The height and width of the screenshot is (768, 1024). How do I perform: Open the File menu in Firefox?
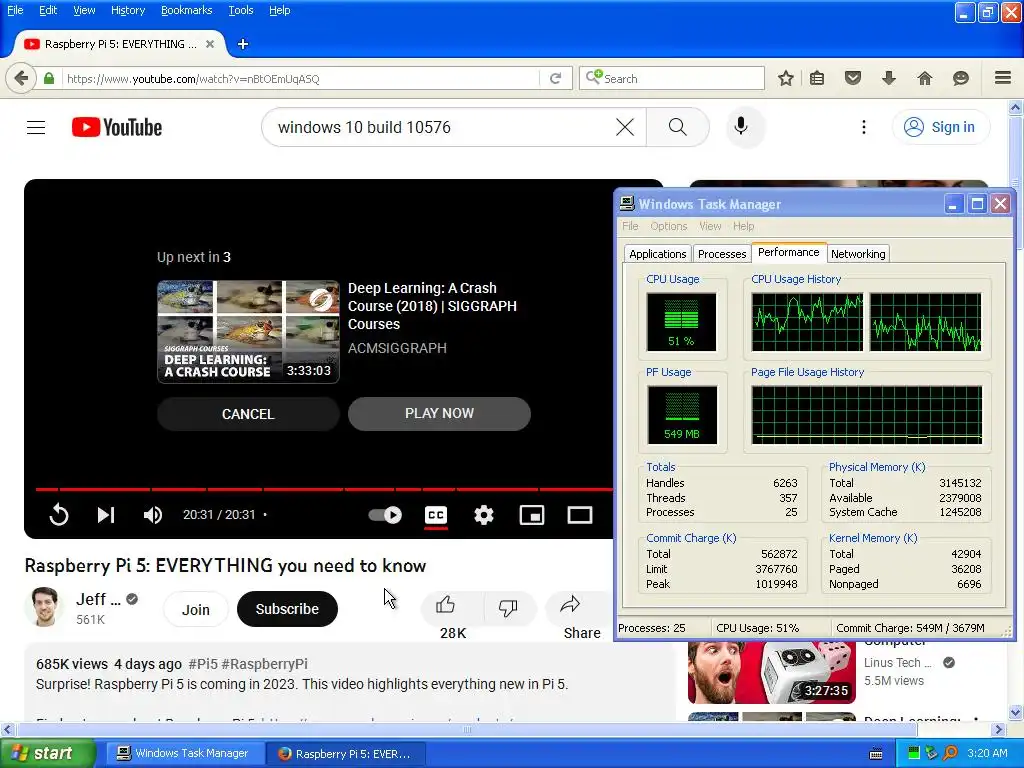click(x=15, y=10)
